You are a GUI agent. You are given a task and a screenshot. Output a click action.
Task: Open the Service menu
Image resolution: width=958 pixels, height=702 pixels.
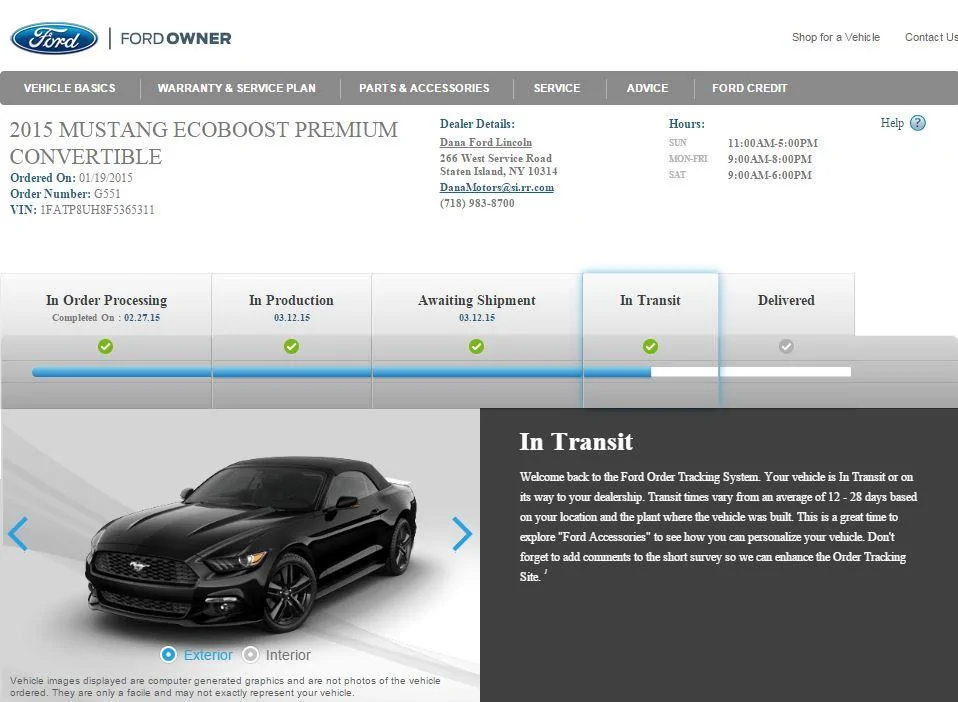[557, 88]
